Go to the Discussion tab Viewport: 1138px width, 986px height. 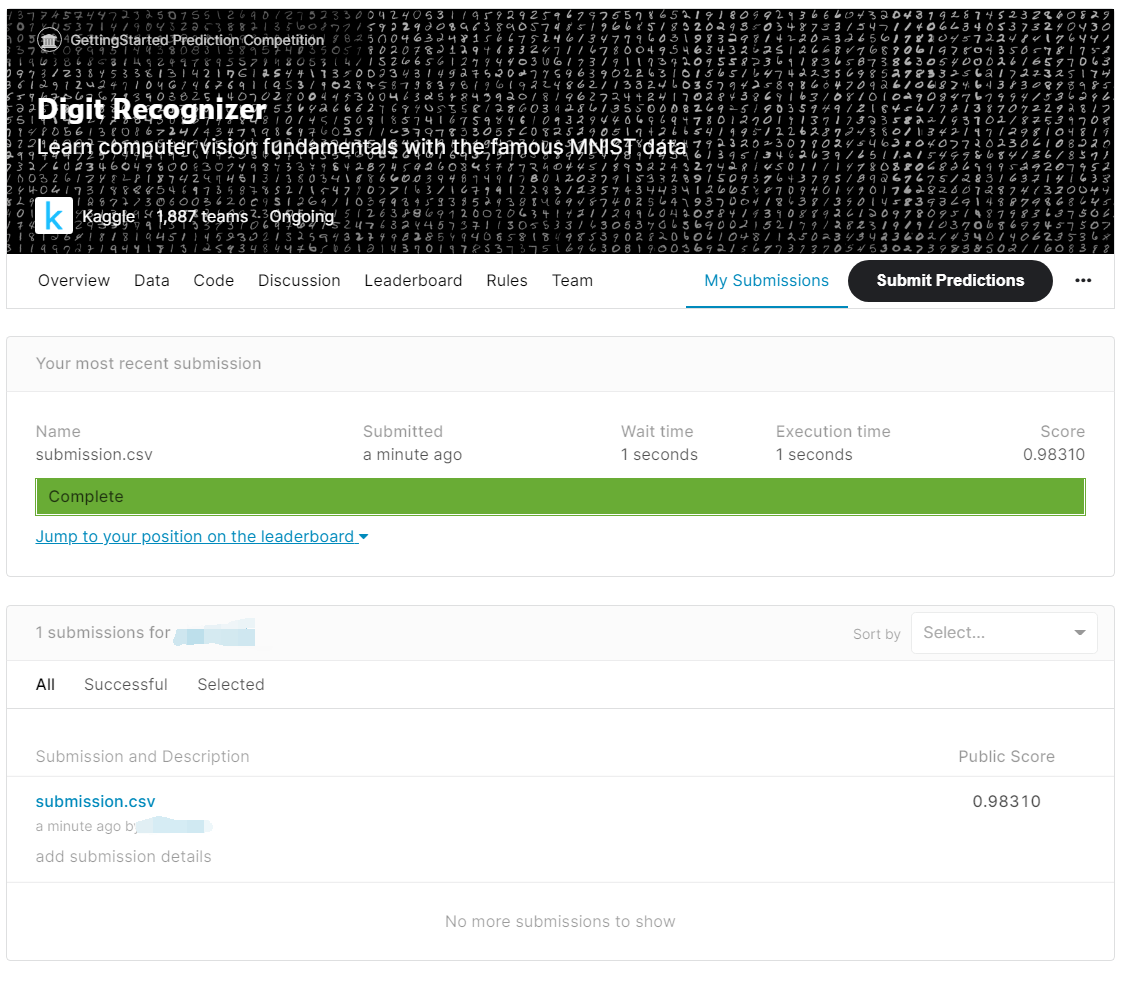point(299,281)
